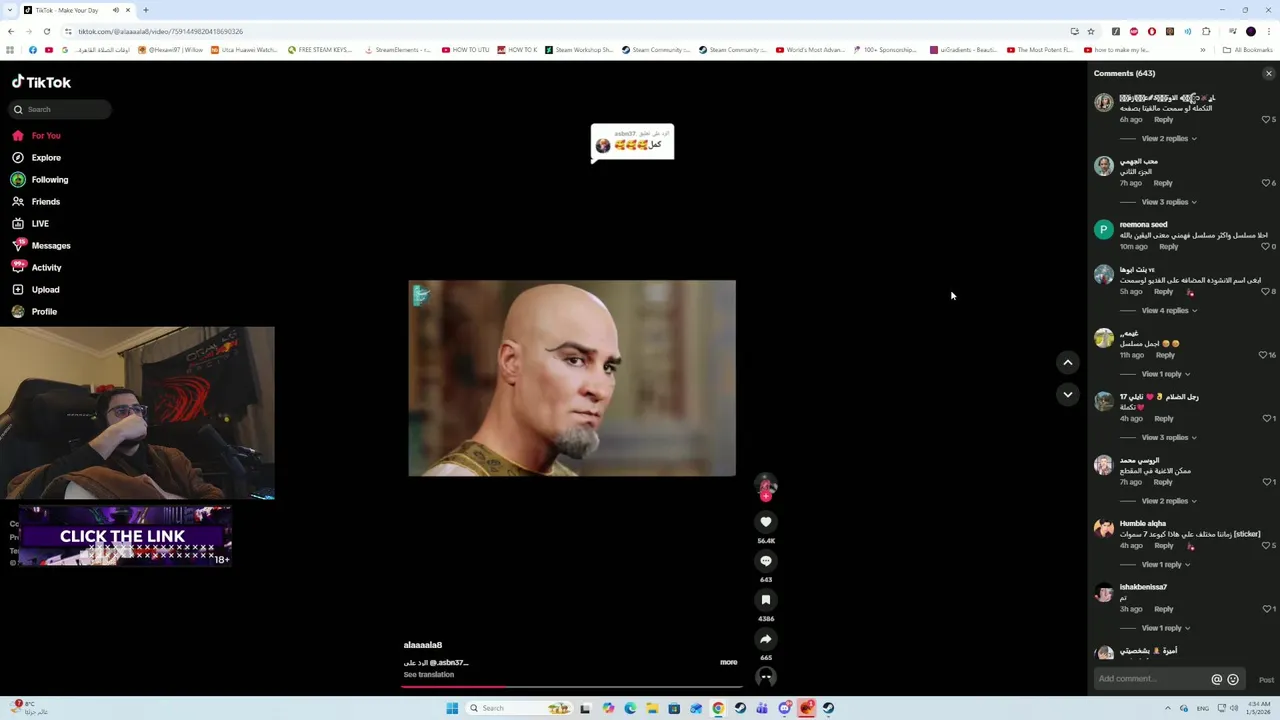Open All Bookmarks folder

(x=1247, y=49)
